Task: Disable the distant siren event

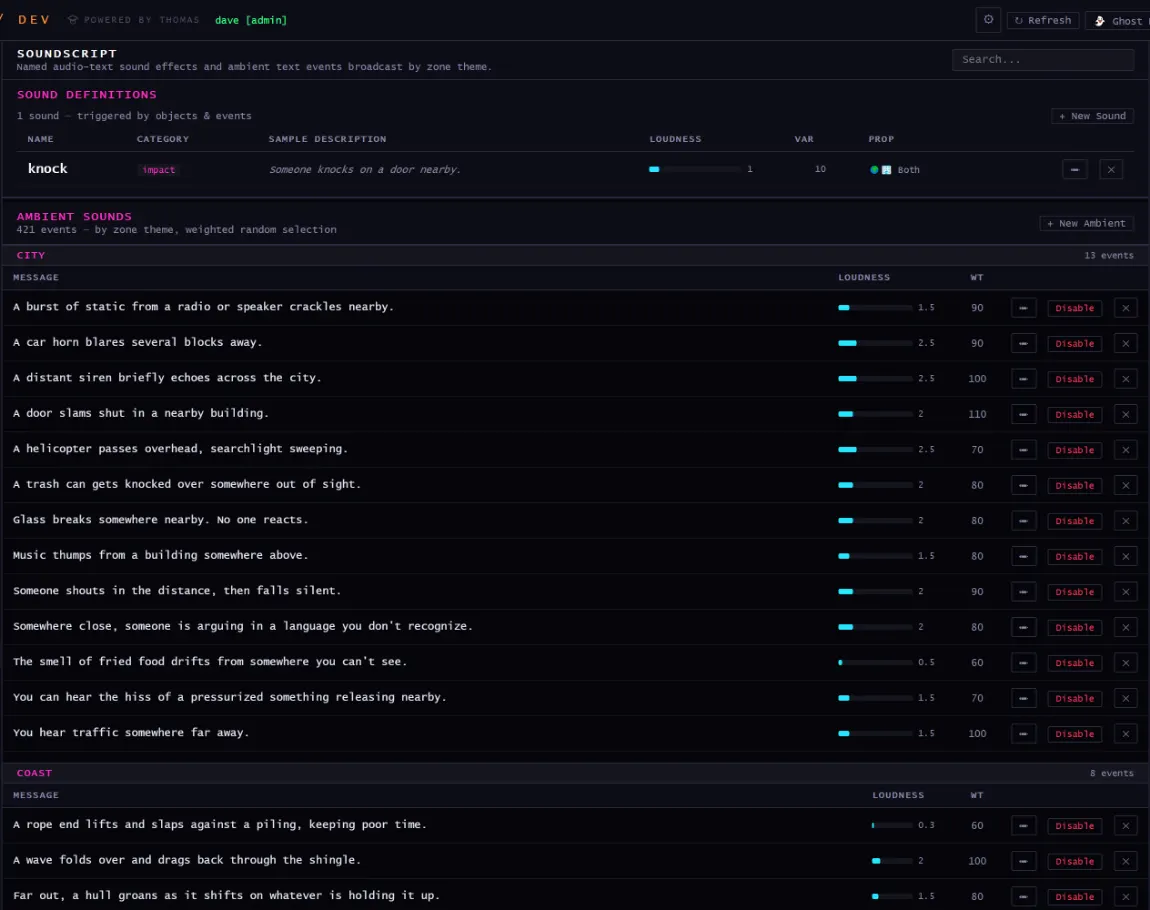Action: [x=1074, y=378]
